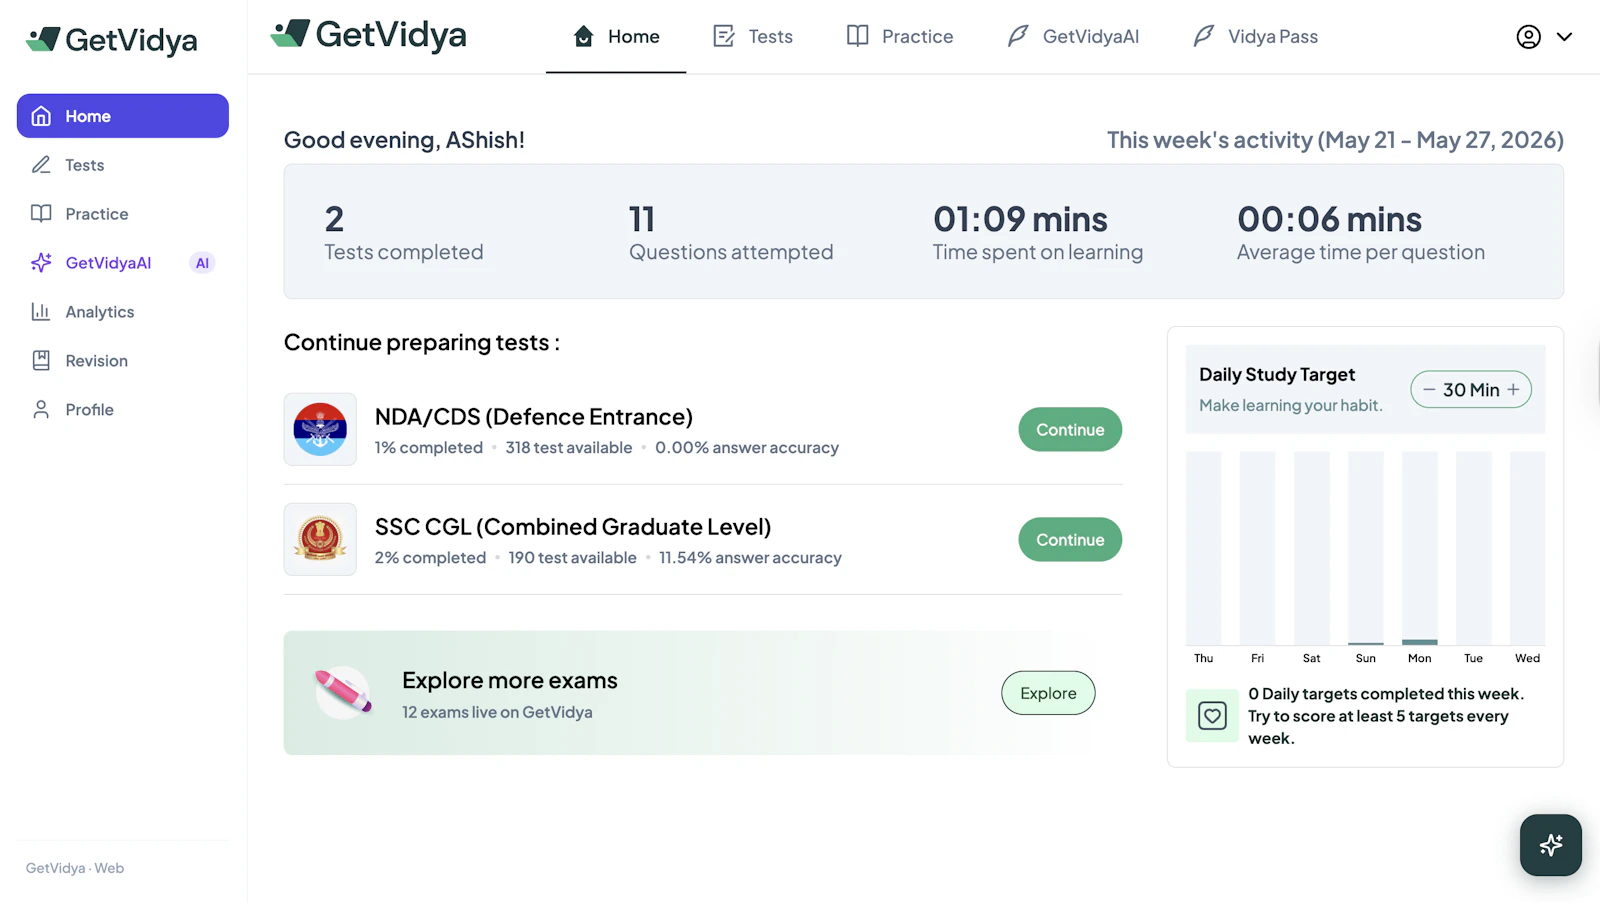This screenshot has width=1600, height=903.
Task: Click the Saturday bar in the study chart
Action: click(1312, 548)
